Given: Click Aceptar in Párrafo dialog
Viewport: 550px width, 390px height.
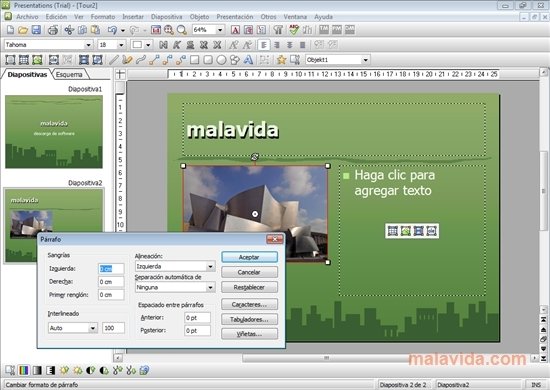Looking at the screenshot, I should (249, 257).
